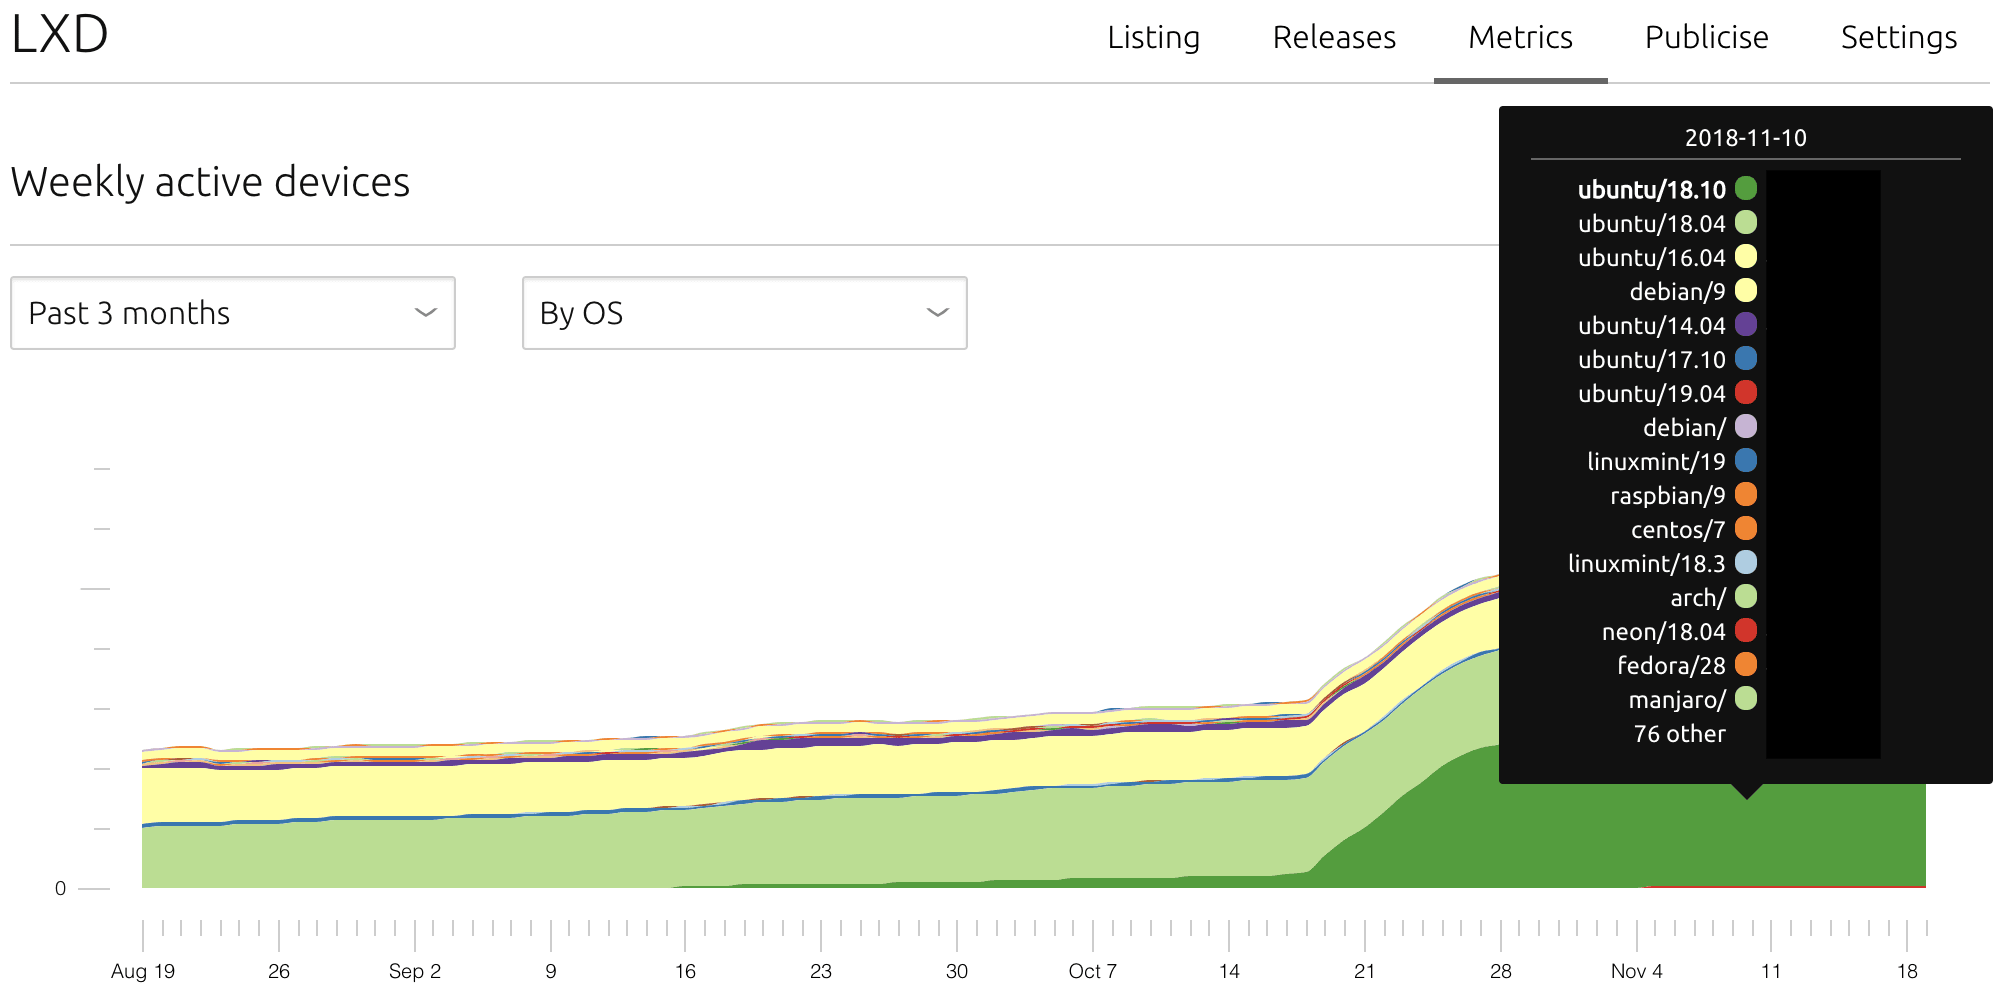Click the manjaro/ light green swatch
This screenshot has width=2000, height=1000.
click(1746, 698)
